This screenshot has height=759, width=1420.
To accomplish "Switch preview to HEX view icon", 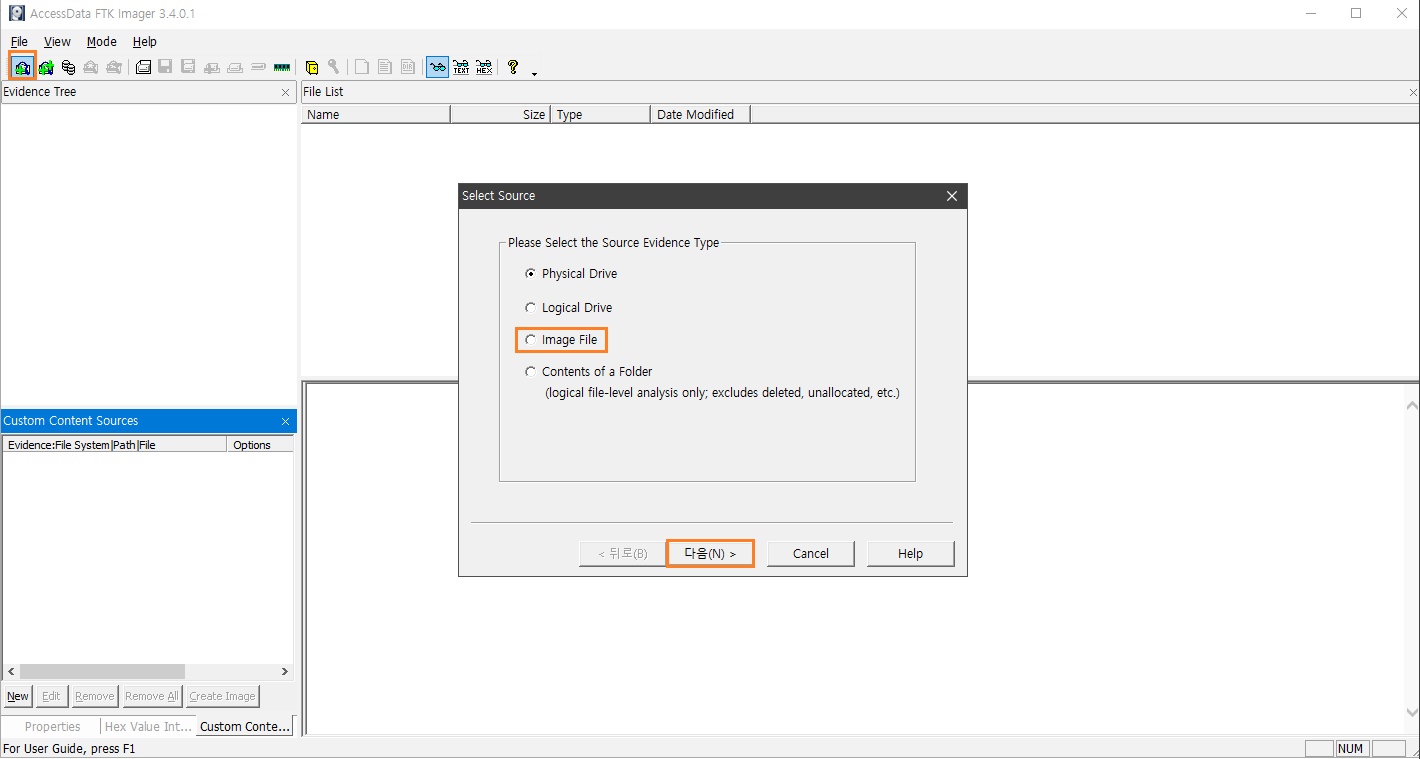I will tap(484, 67).
